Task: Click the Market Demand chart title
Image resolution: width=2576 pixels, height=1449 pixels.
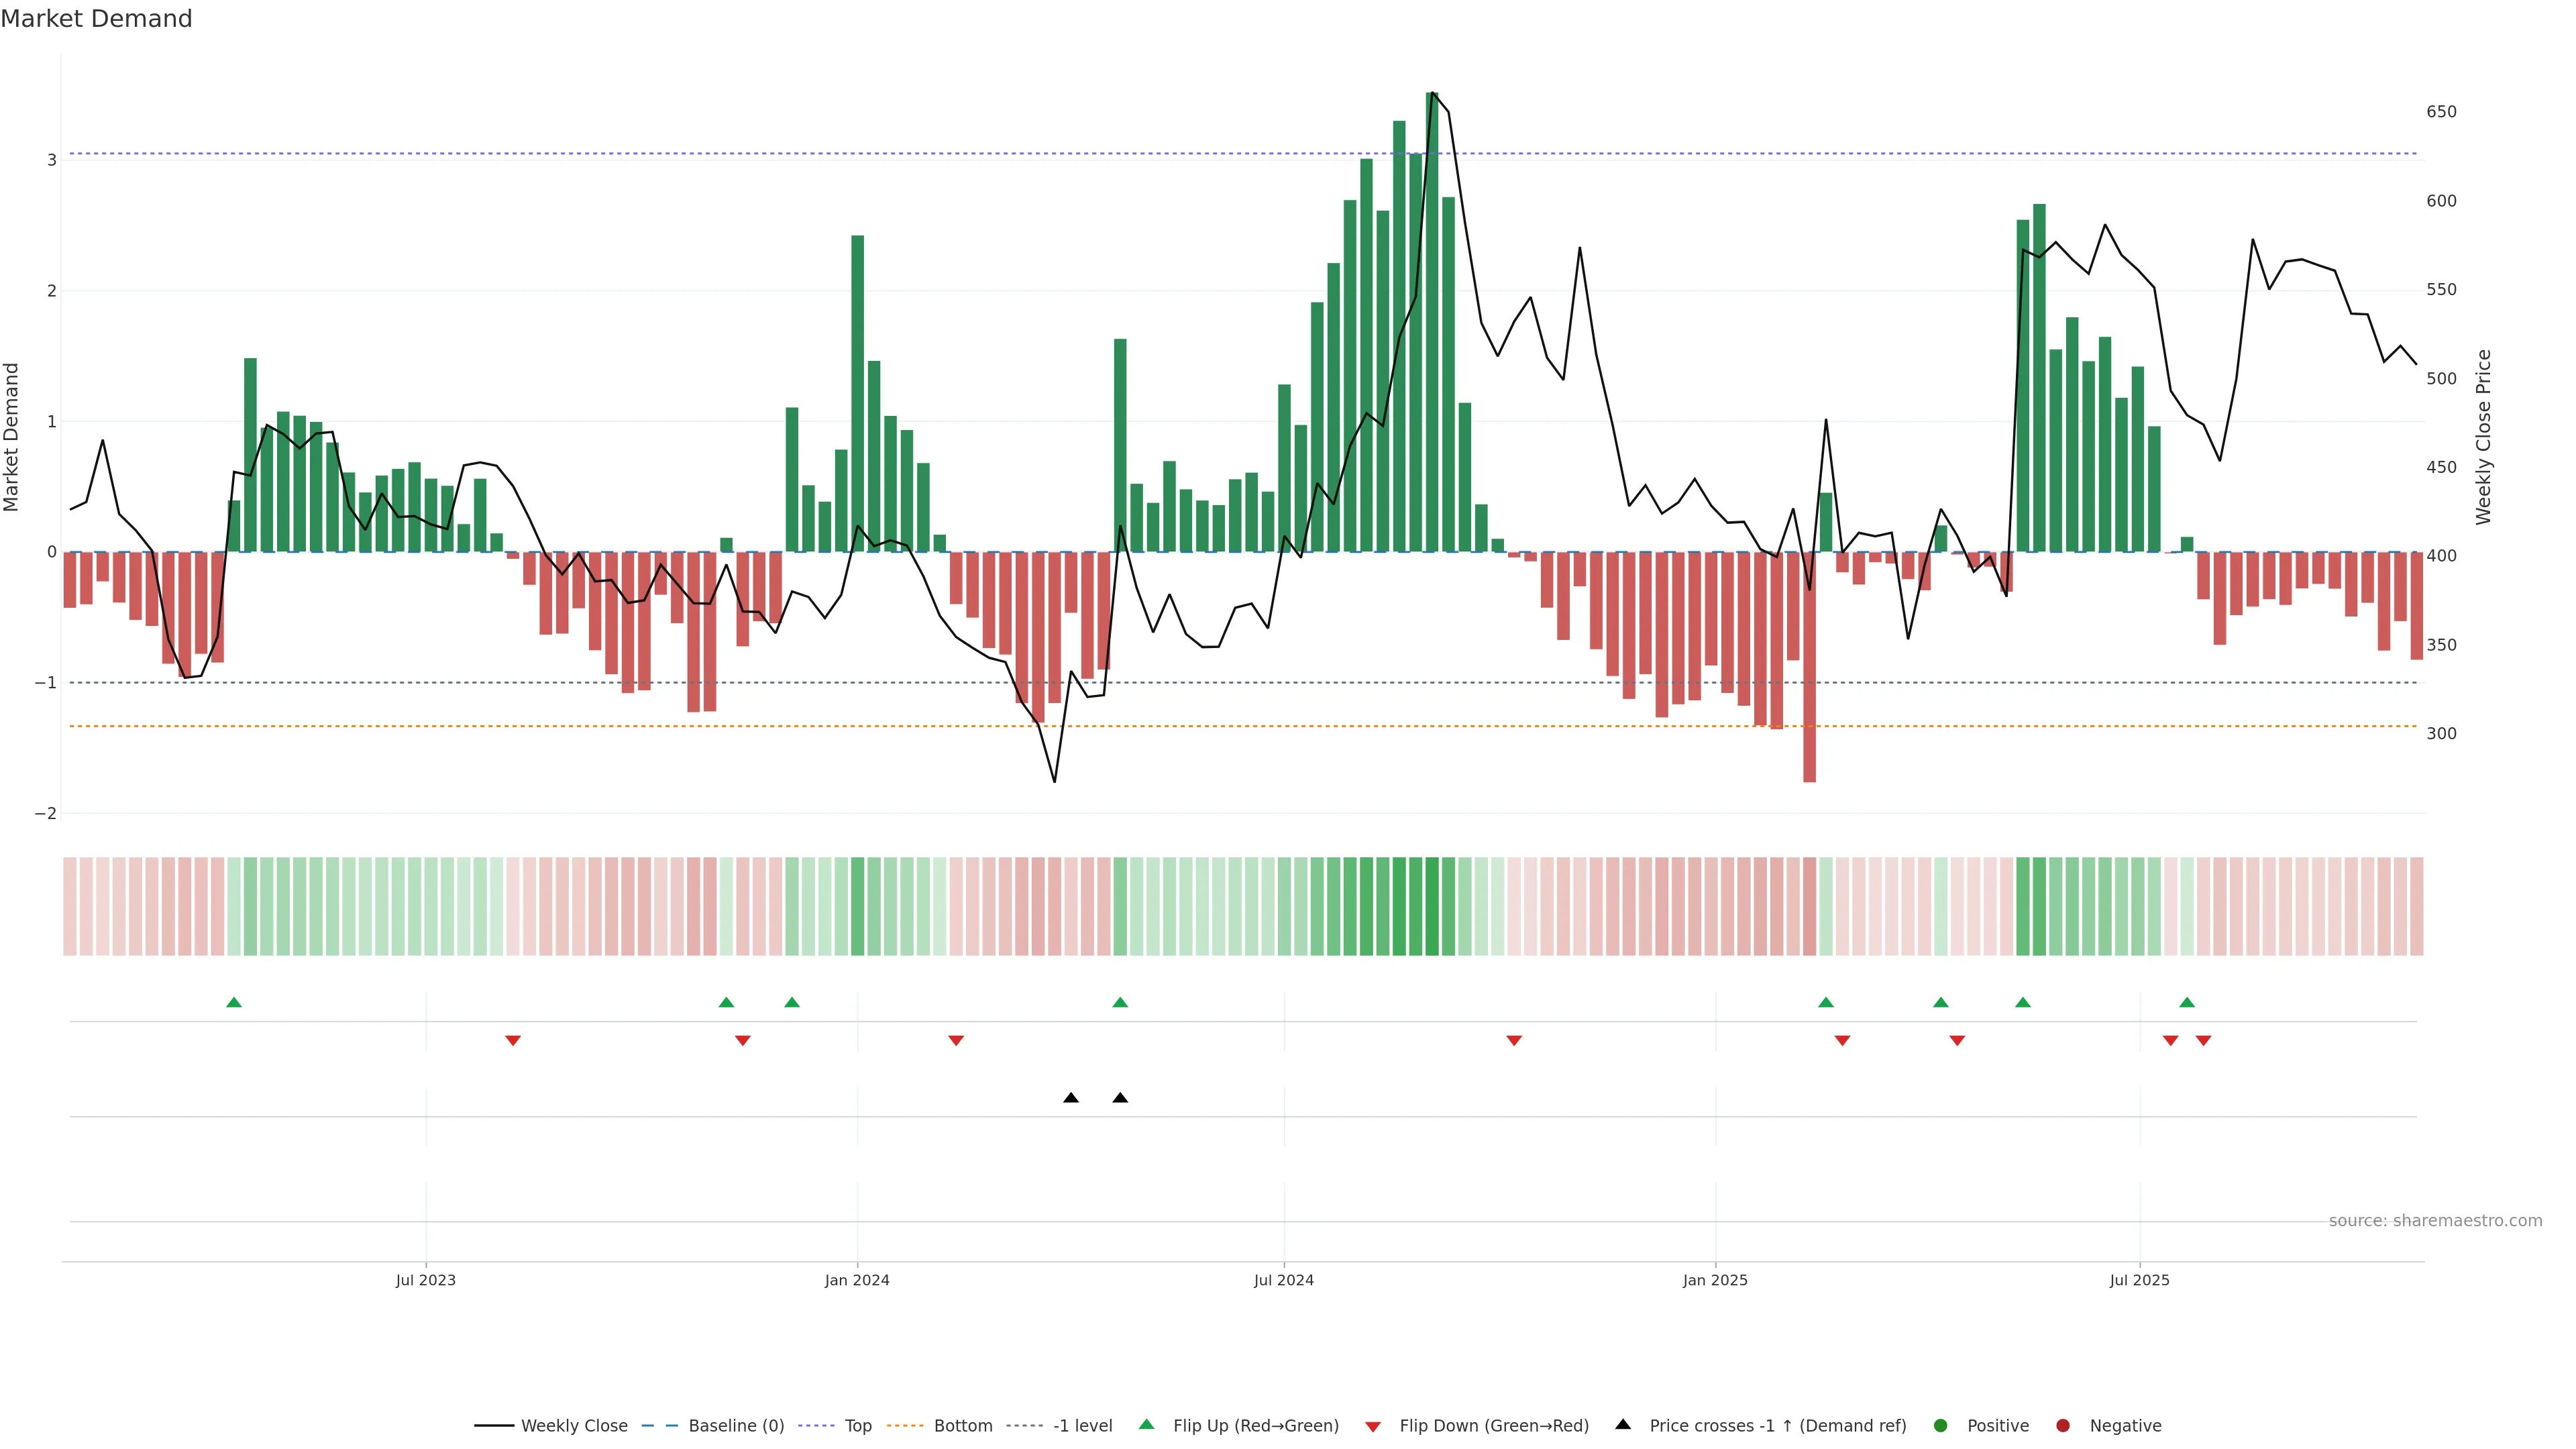Action: coord(96,19)
